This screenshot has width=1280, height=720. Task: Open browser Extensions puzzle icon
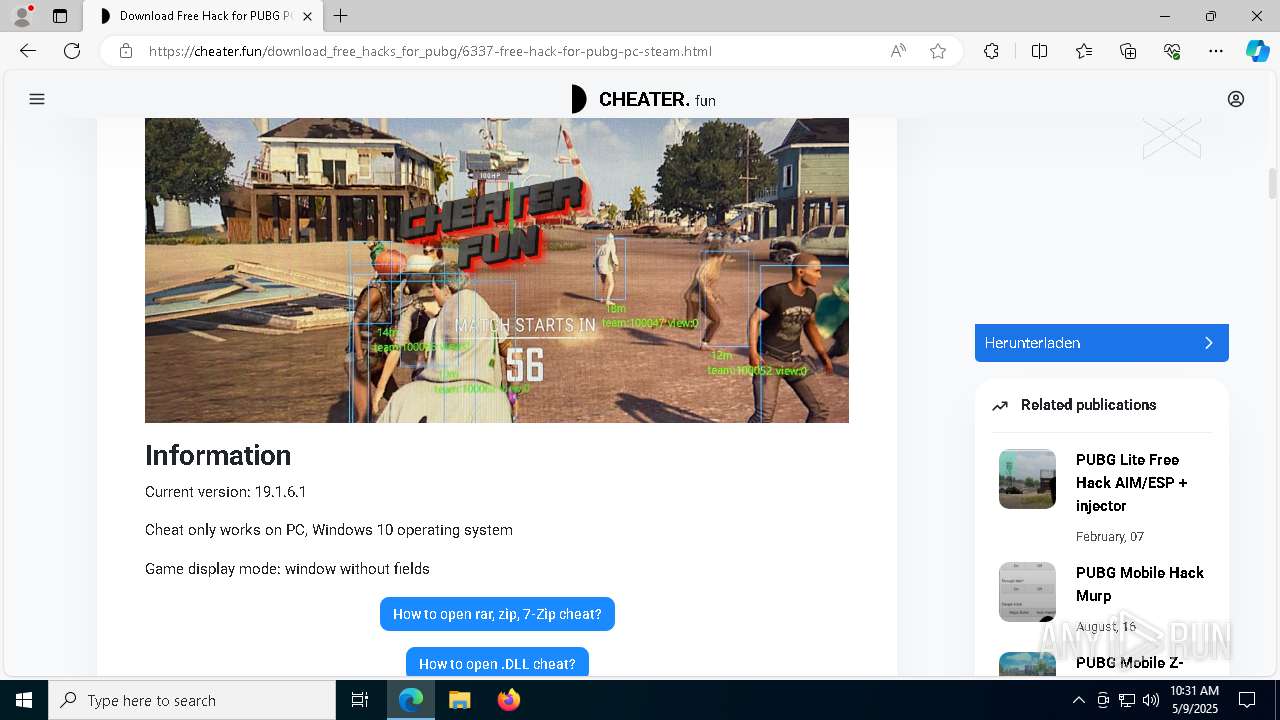tap(991, 51)
